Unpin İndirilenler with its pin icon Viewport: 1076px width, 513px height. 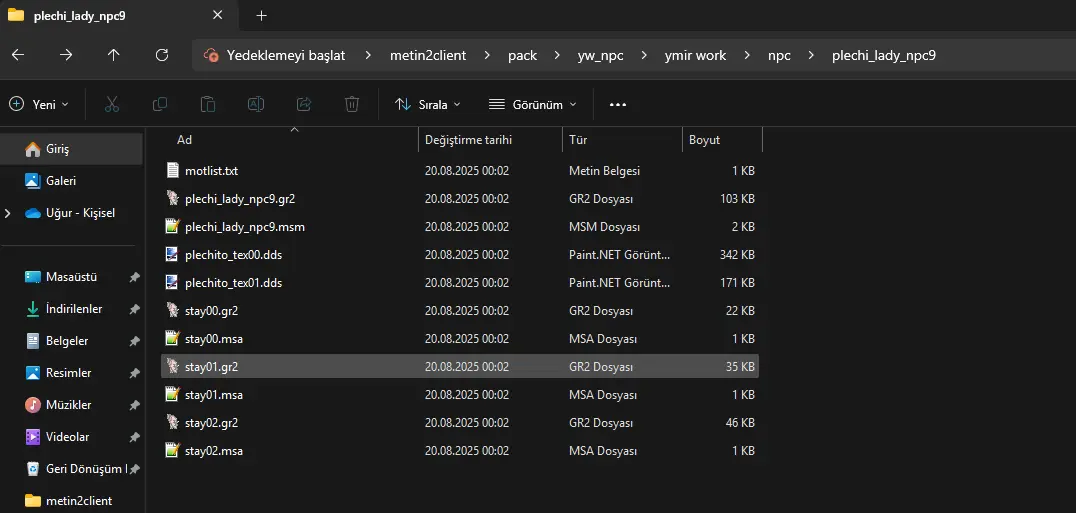pos(134,309)
